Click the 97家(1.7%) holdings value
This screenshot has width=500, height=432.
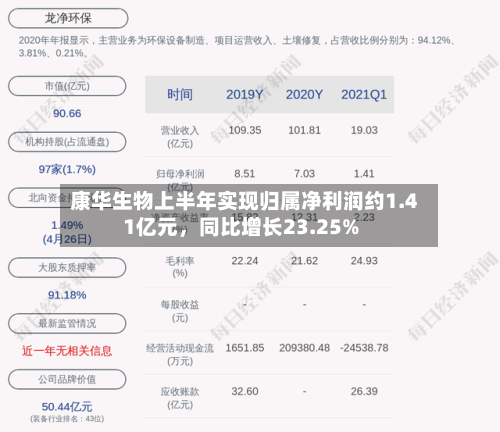pos(67,169)
